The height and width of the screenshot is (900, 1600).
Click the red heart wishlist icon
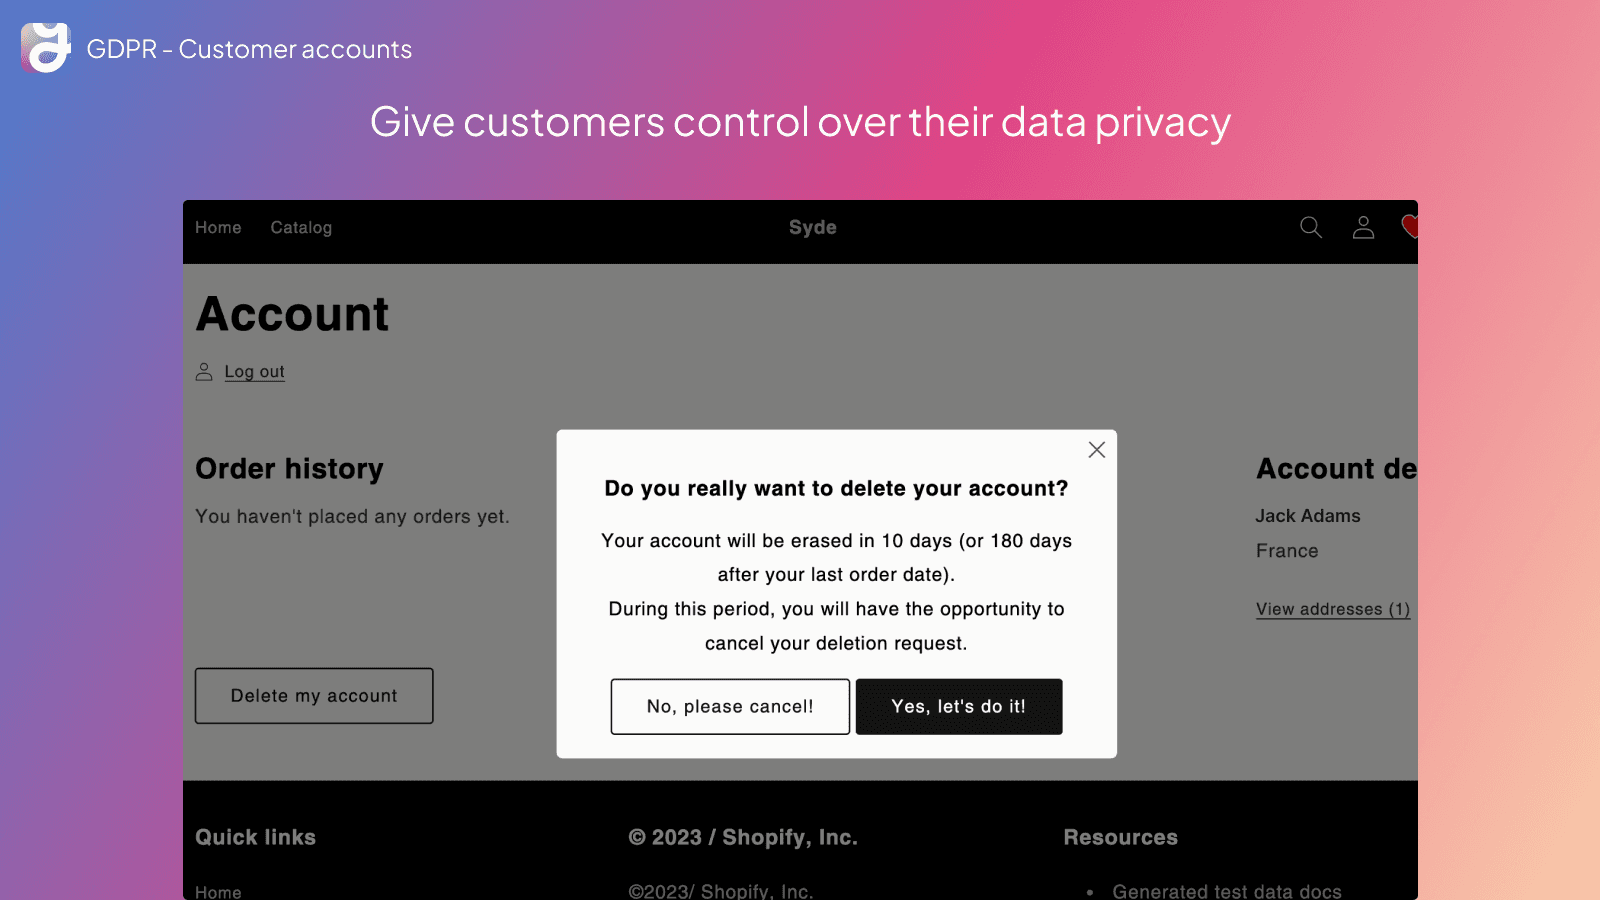pos(1410,227)
